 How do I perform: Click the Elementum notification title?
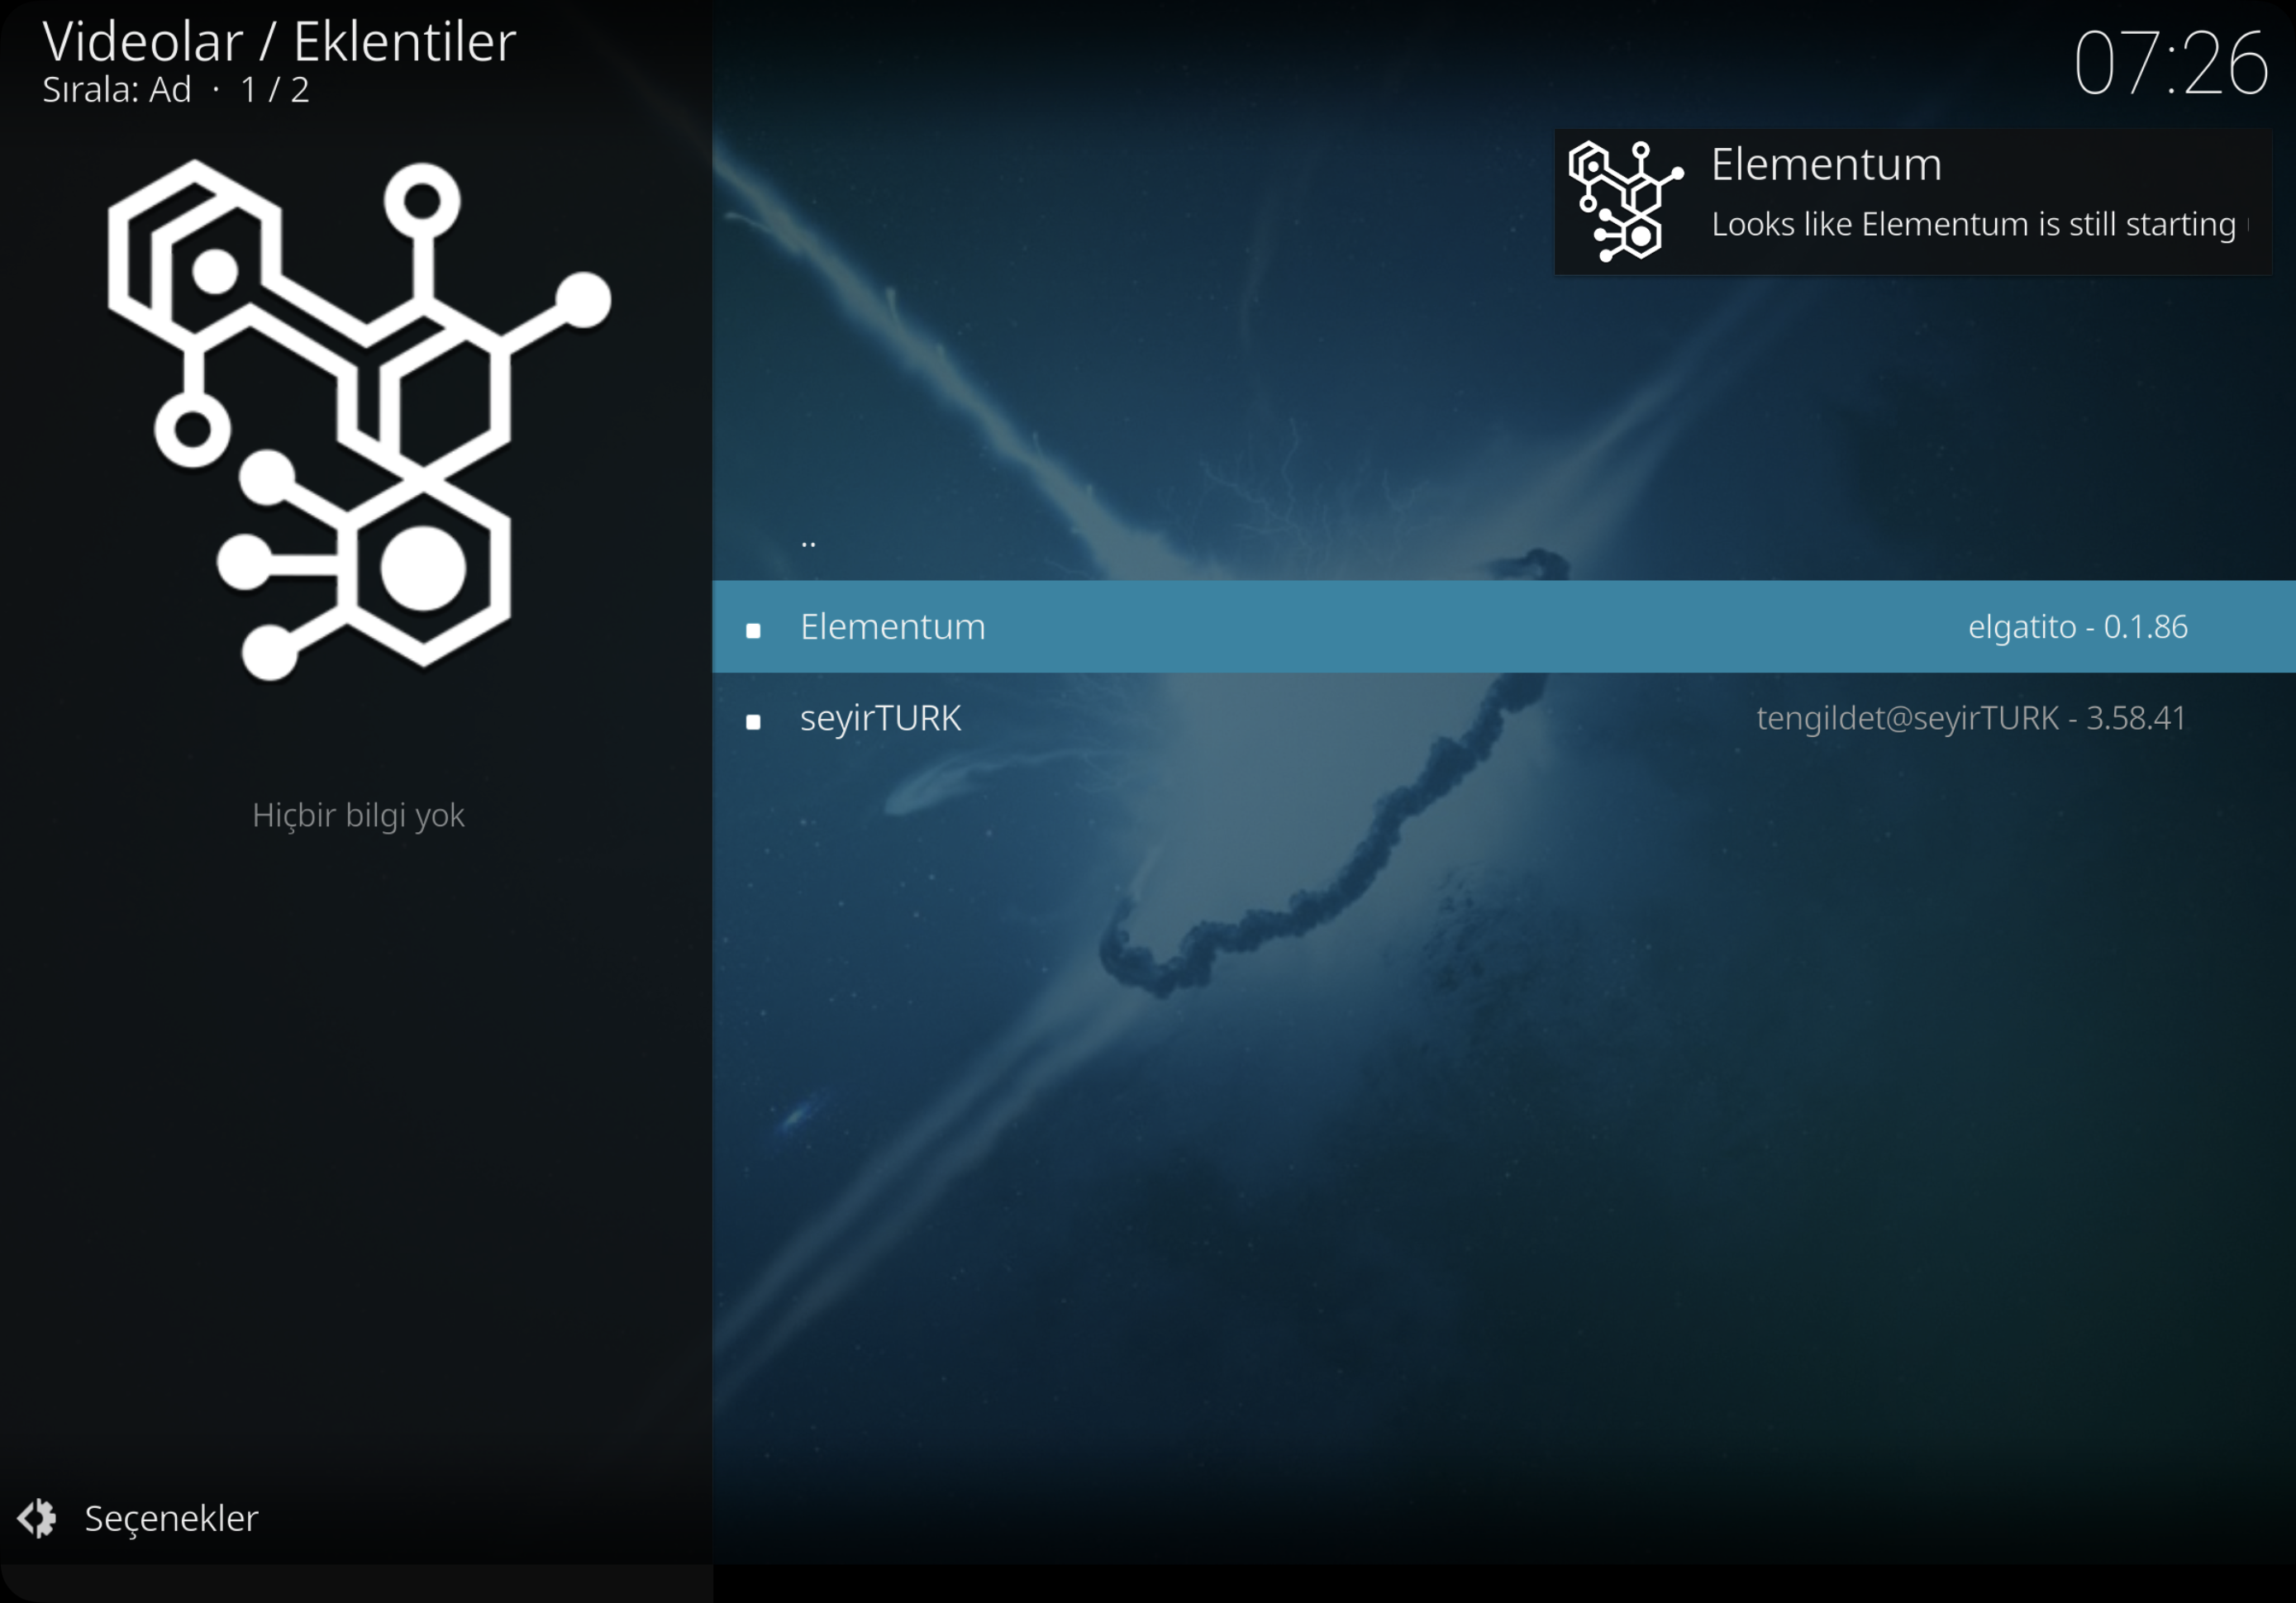coord(1826,164)
